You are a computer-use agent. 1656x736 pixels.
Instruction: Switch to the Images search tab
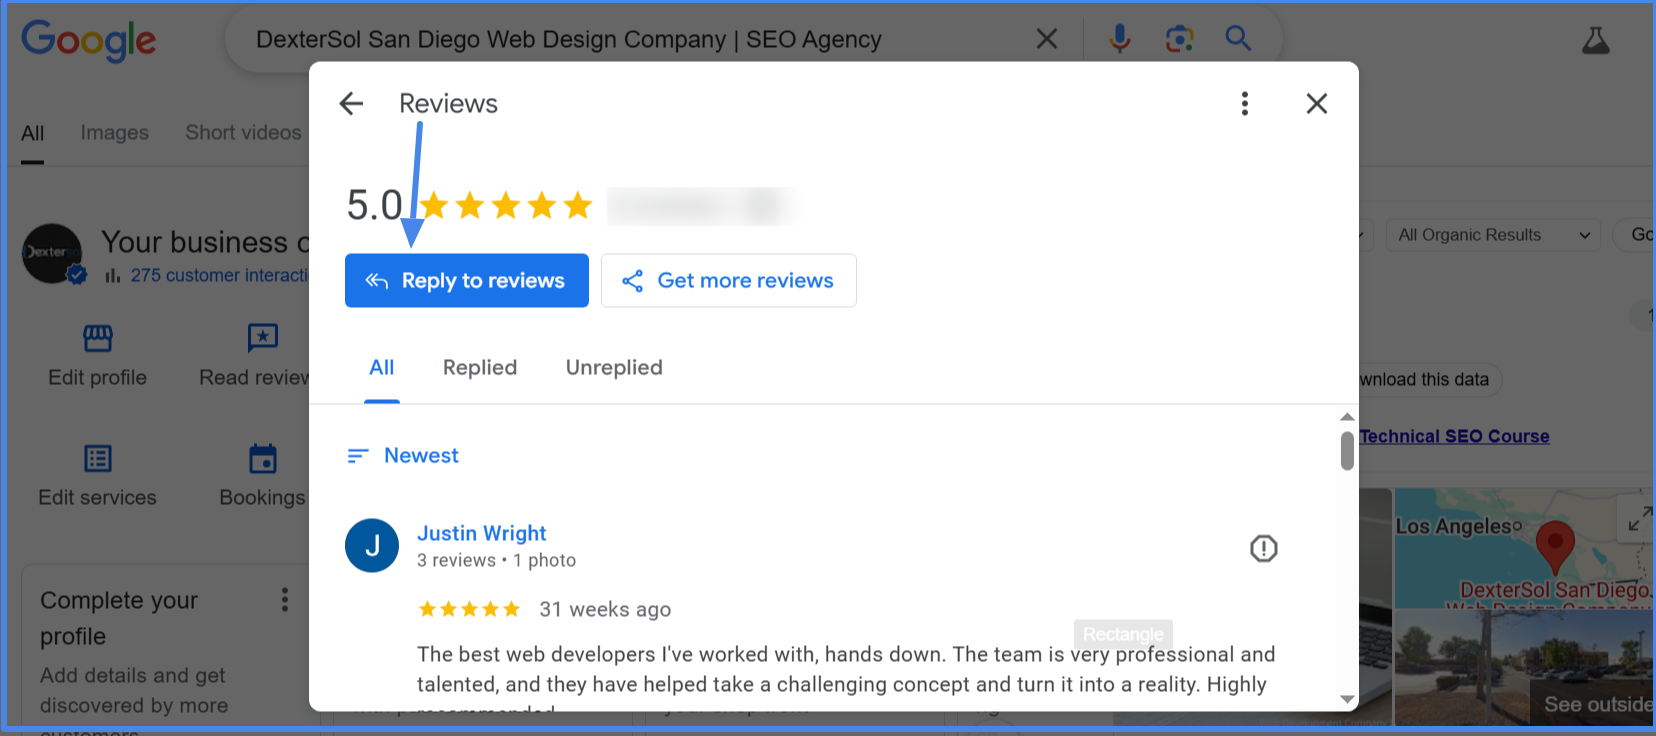click(115, 133)
